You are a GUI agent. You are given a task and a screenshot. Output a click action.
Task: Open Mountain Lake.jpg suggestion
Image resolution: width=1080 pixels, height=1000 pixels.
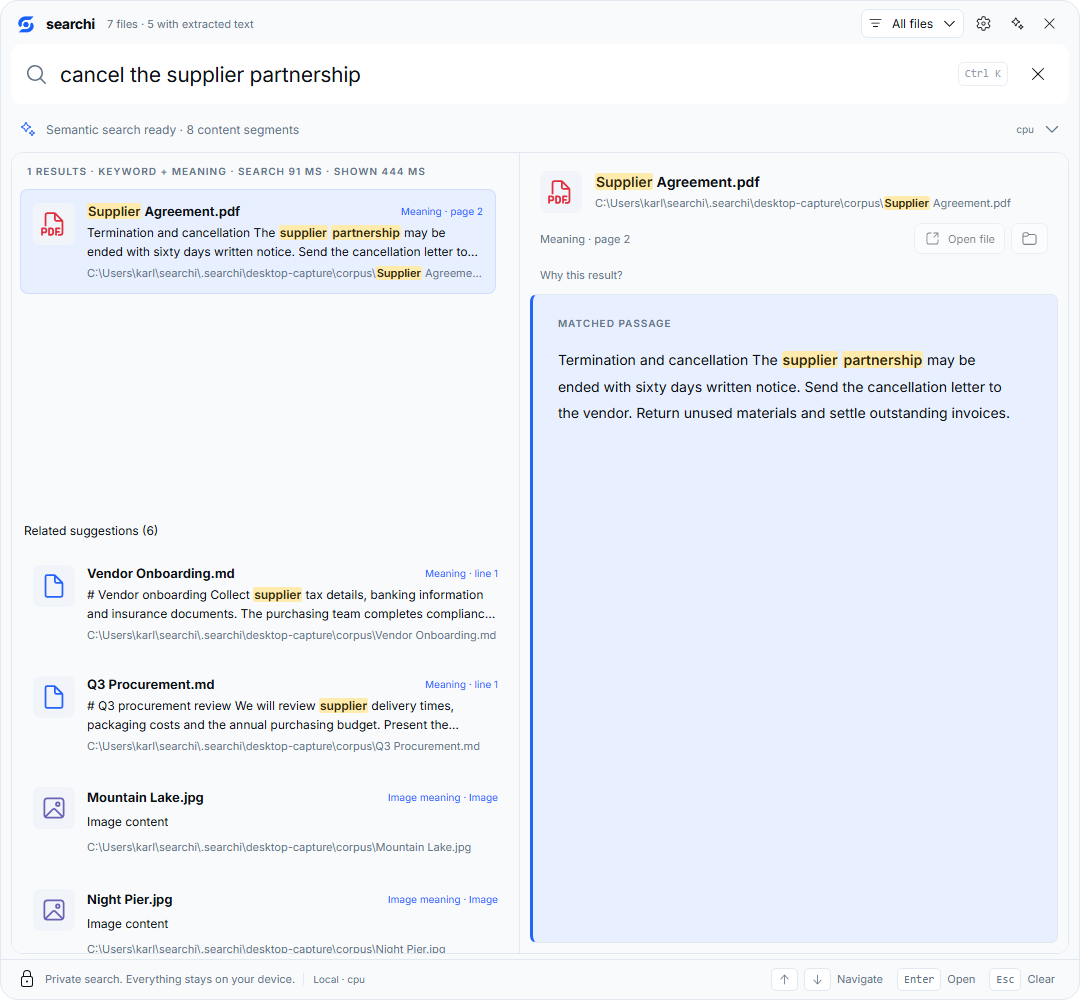265,822
